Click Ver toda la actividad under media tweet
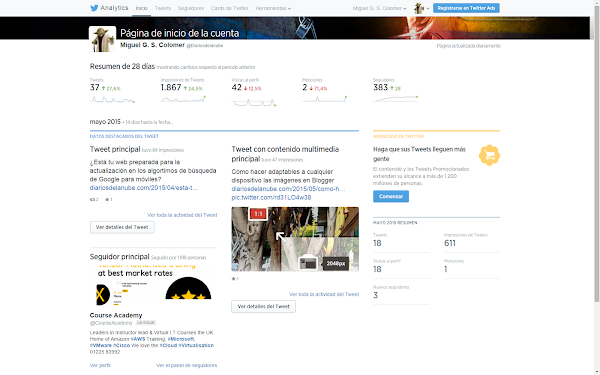This screenshot has height=375, width=600. (324, 294)
